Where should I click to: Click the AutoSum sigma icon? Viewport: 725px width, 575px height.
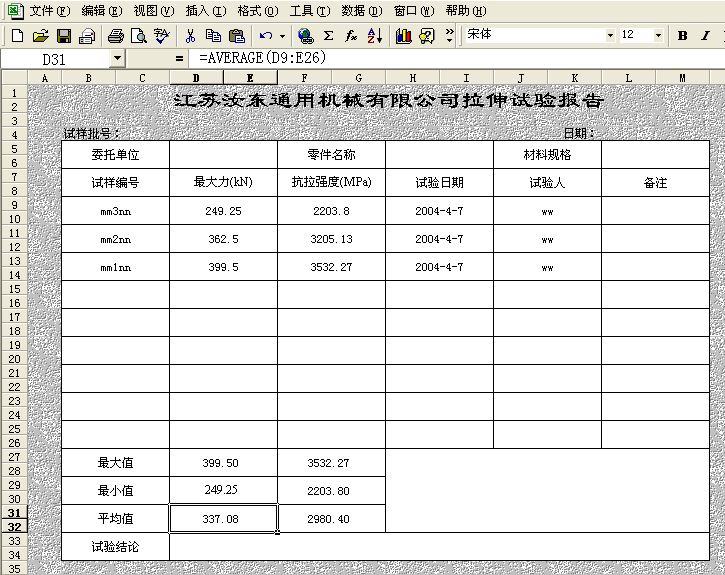pos(328,36)
